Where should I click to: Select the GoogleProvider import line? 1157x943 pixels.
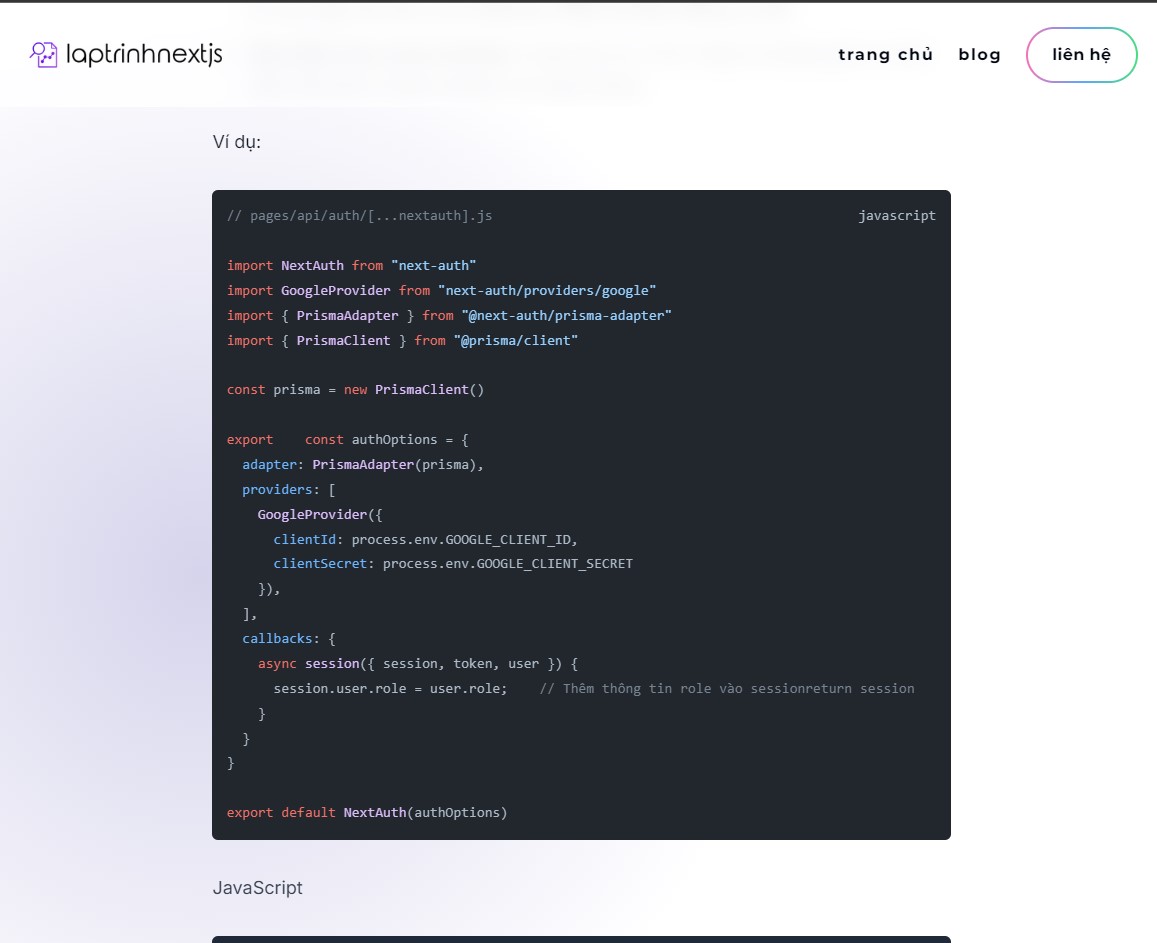pyautogui.click(x=441, y=291)
